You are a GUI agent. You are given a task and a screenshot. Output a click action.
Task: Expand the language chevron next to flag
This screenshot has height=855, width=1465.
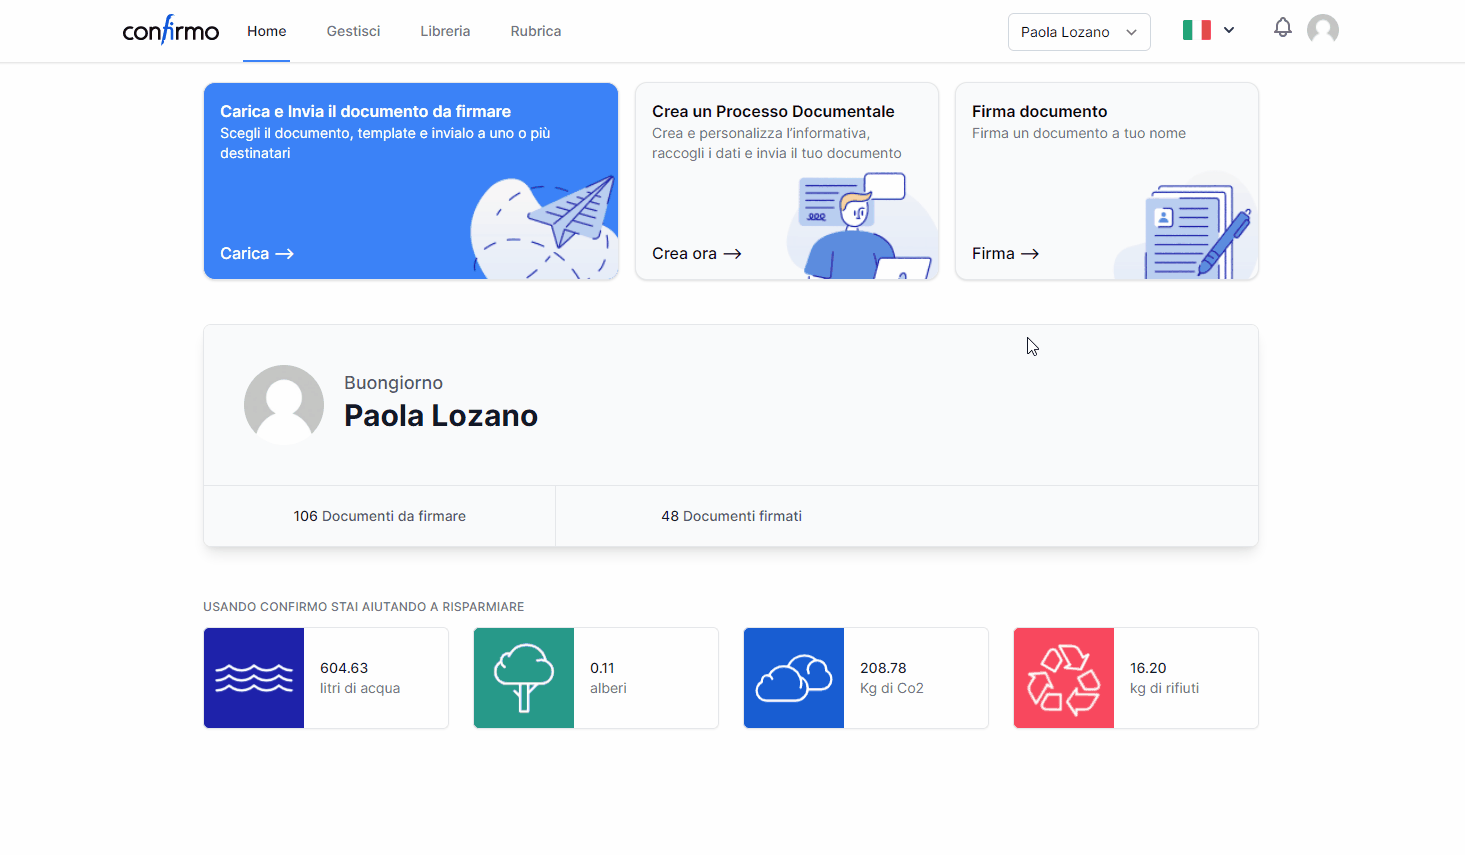[1229, 31]
